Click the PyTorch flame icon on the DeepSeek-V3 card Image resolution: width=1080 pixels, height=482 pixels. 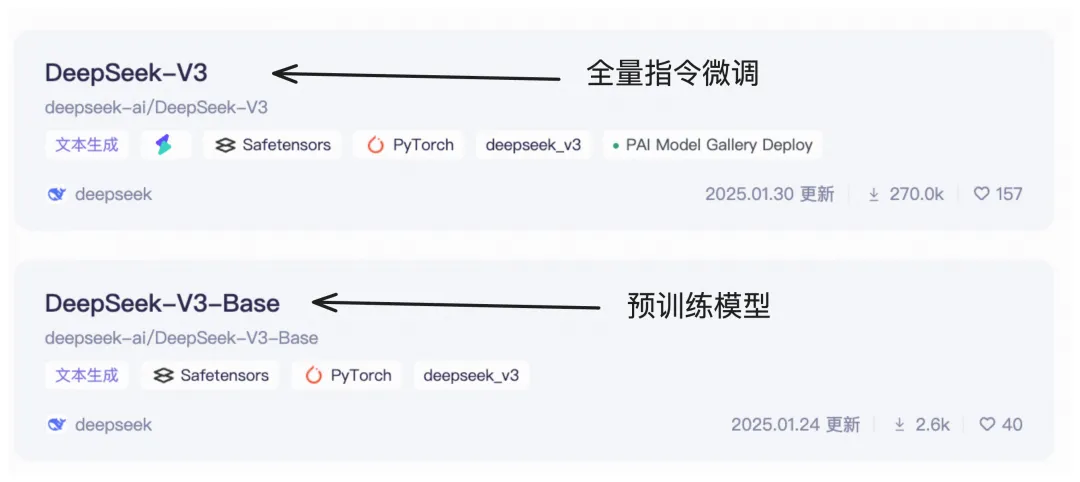[375, 145]
